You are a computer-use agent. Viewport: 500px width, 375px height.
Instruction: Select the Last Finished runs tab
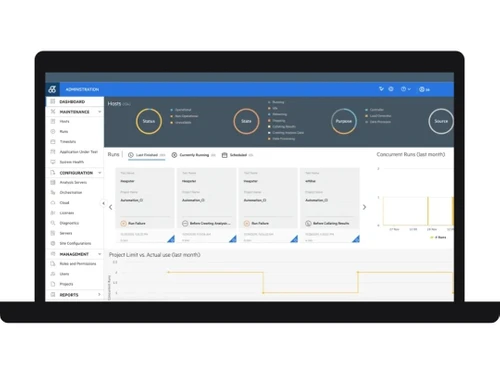147,155
